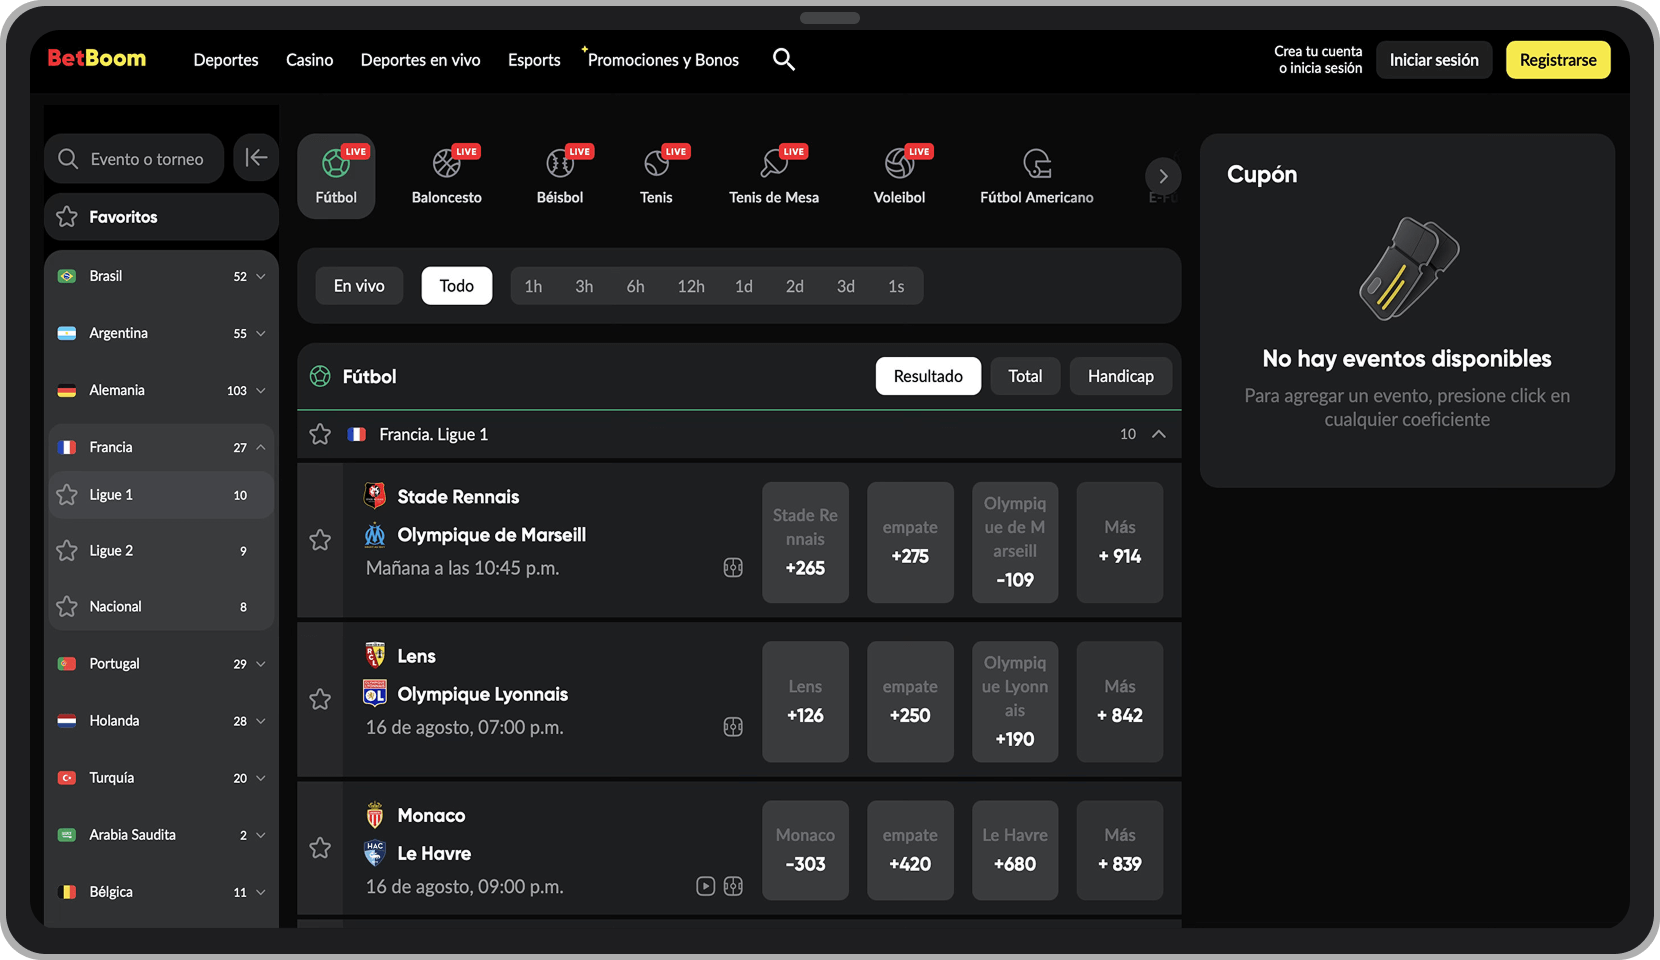Click the Turquía flag icon
Viewport: 1660px width, 960px height.
coord(67,777)
